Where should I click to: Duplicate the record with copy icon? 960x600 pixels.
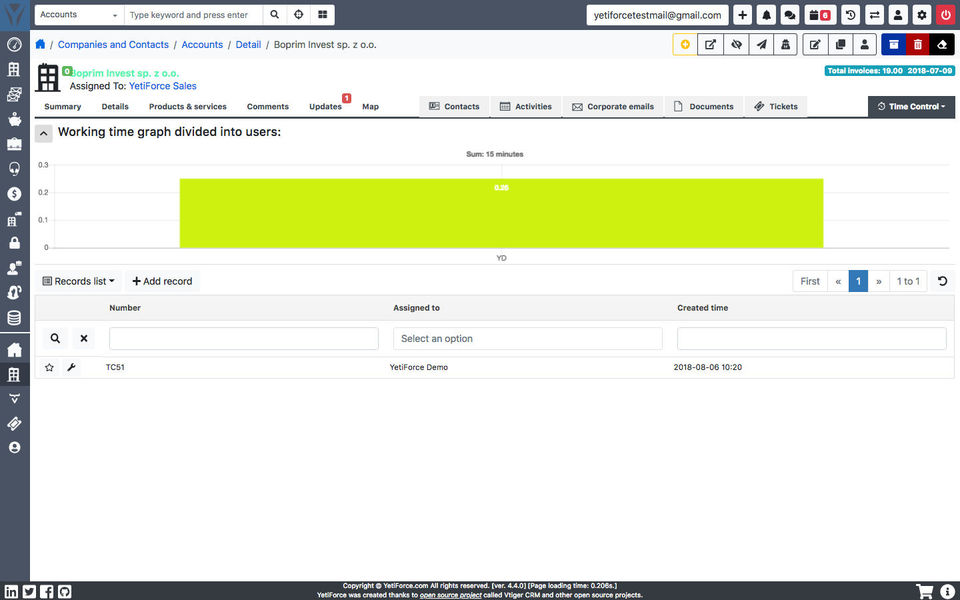tap(840, 45)
